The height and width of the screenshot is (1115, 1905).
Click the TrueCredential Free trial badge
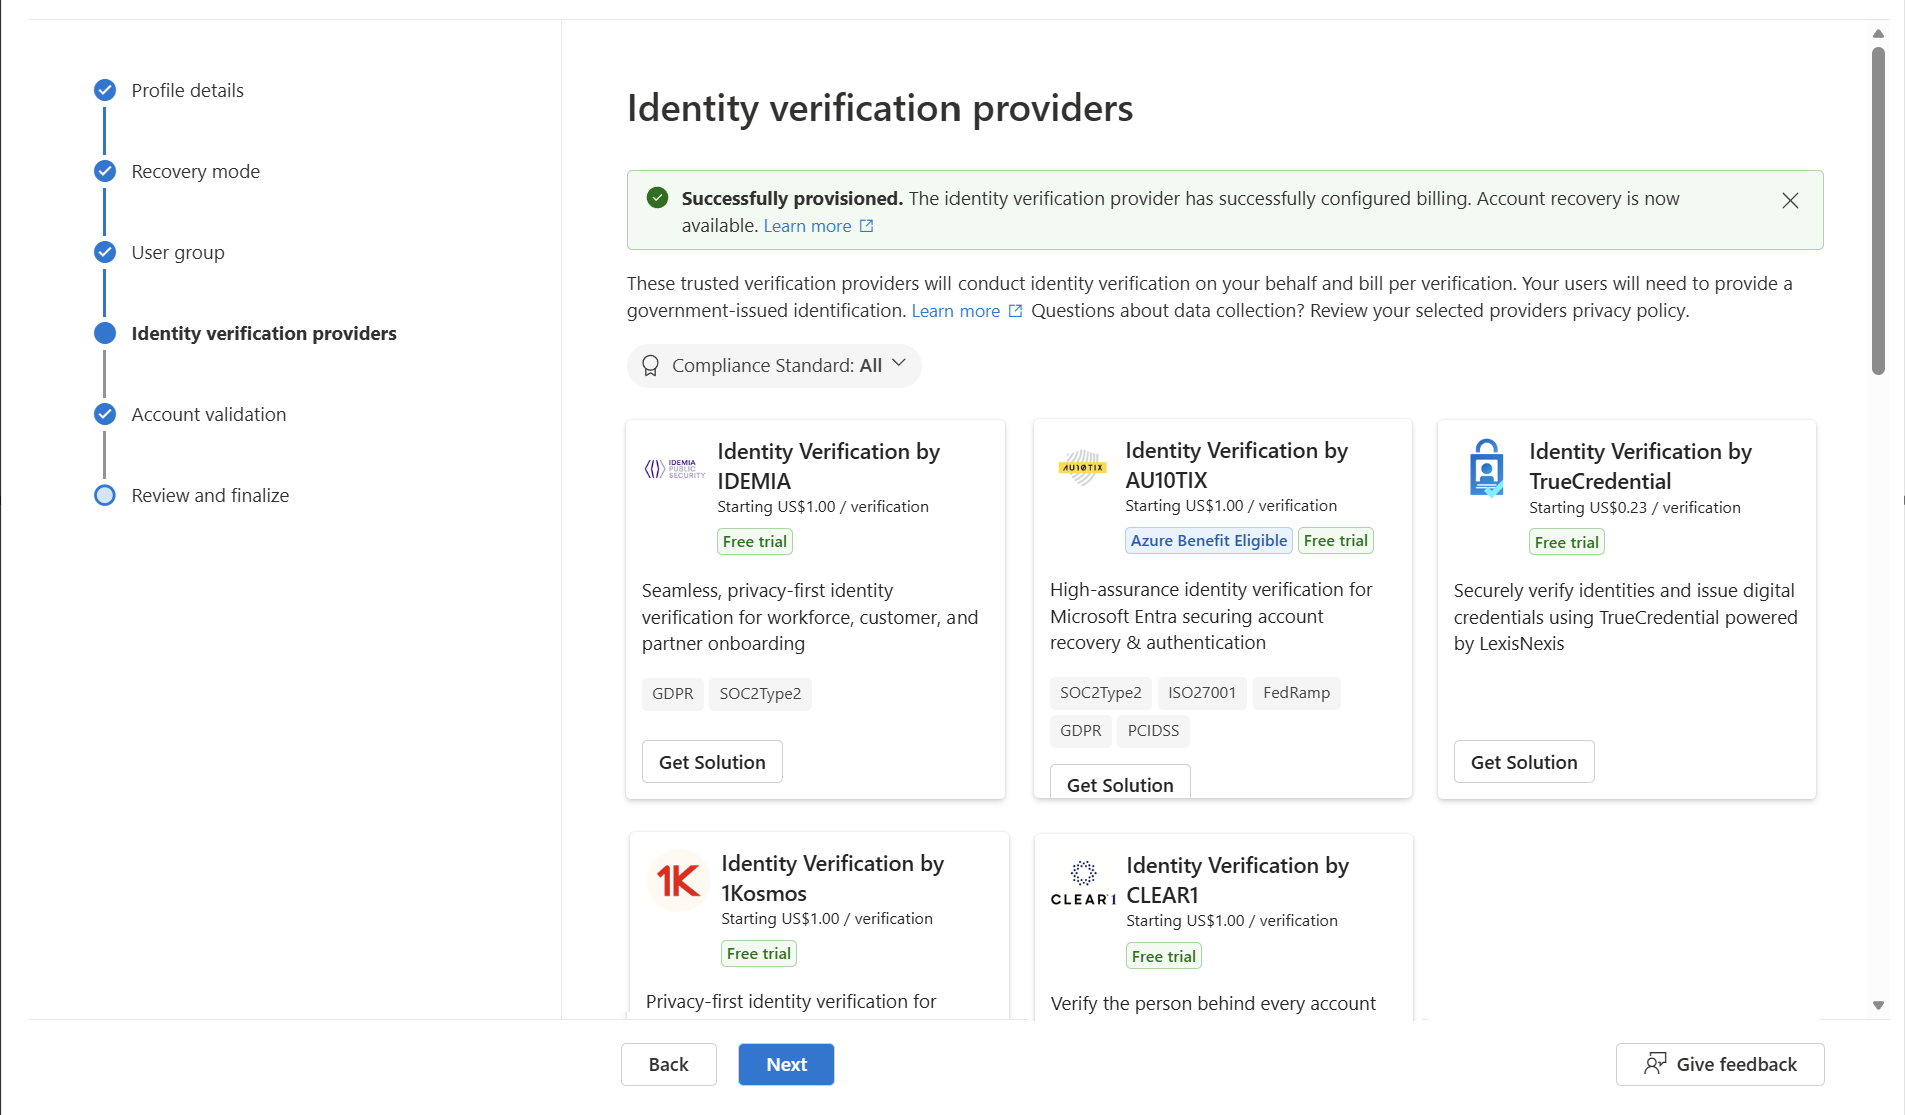pyautogui.click(x=1567, y=543)
